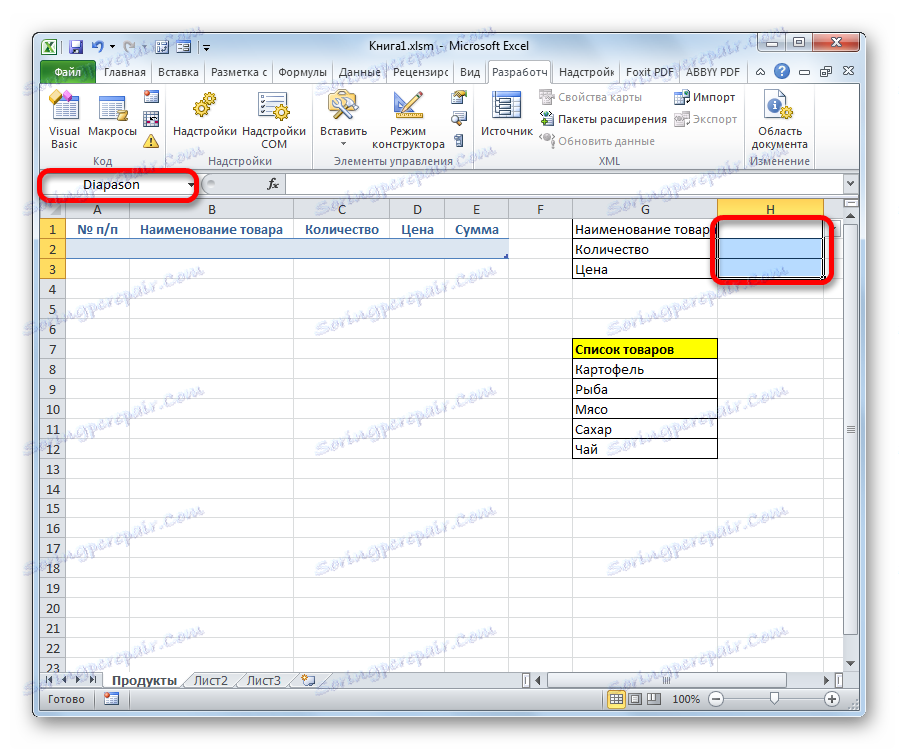Switch to the Данные tab
Viewport: 899px width, 750px height.
(x=359, y=72)
